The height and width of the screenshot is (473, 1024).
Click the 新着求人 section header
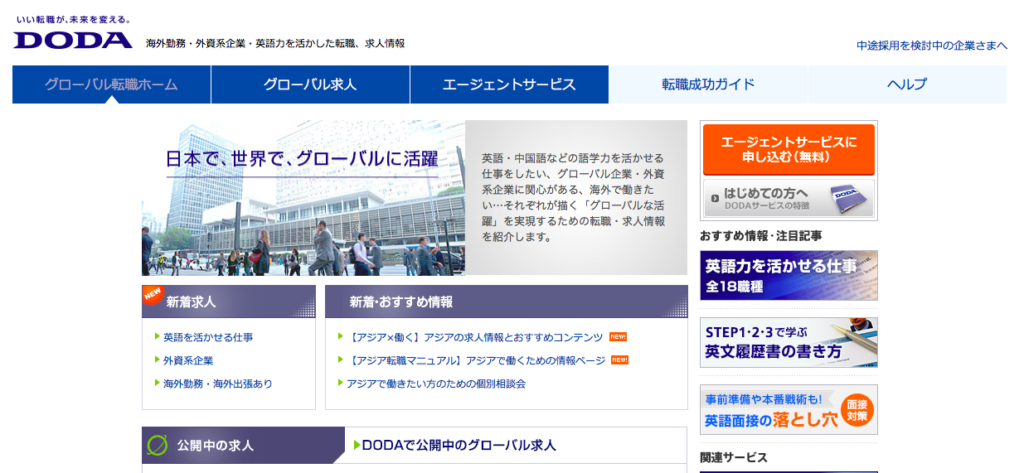[229, 302]
